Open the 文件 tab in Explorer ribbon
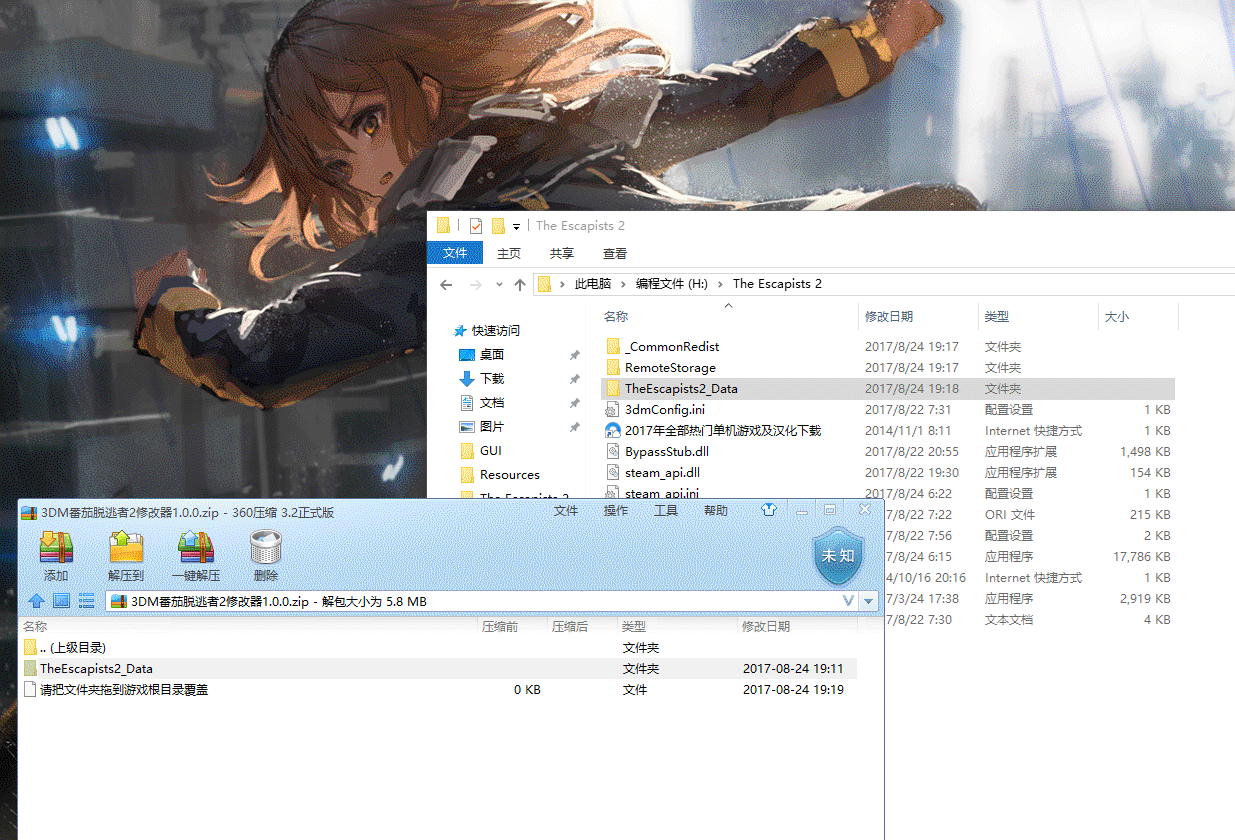Screen dimensions: 1235x840 (x=455, y=253)
